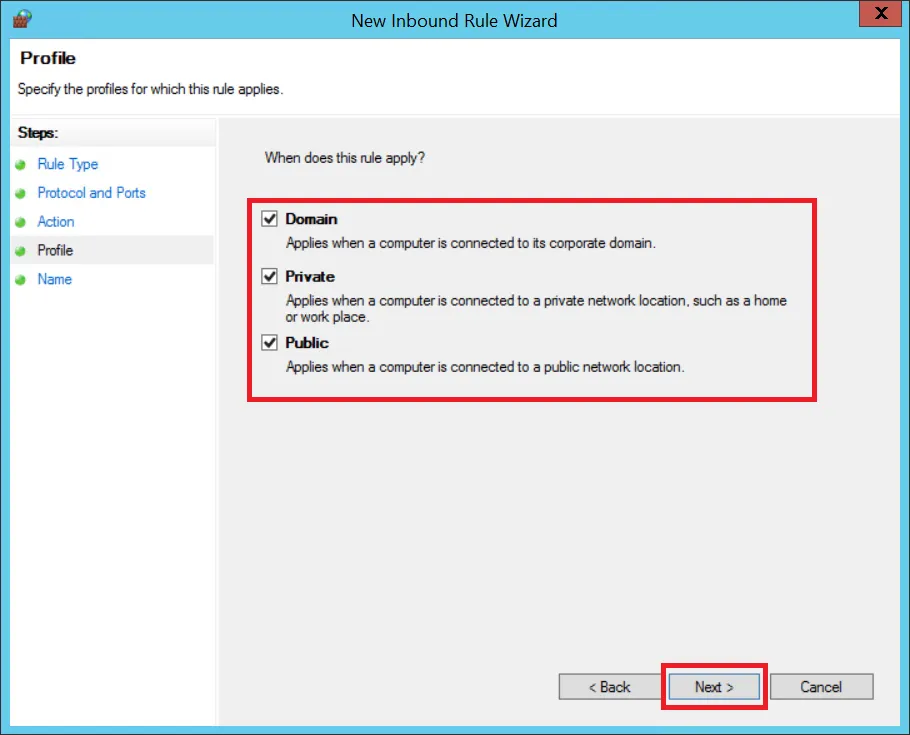Disable the Public profile checkbox
Image resolution: width=910 pixels, height=735 pixels.
[x=269, y=343]
